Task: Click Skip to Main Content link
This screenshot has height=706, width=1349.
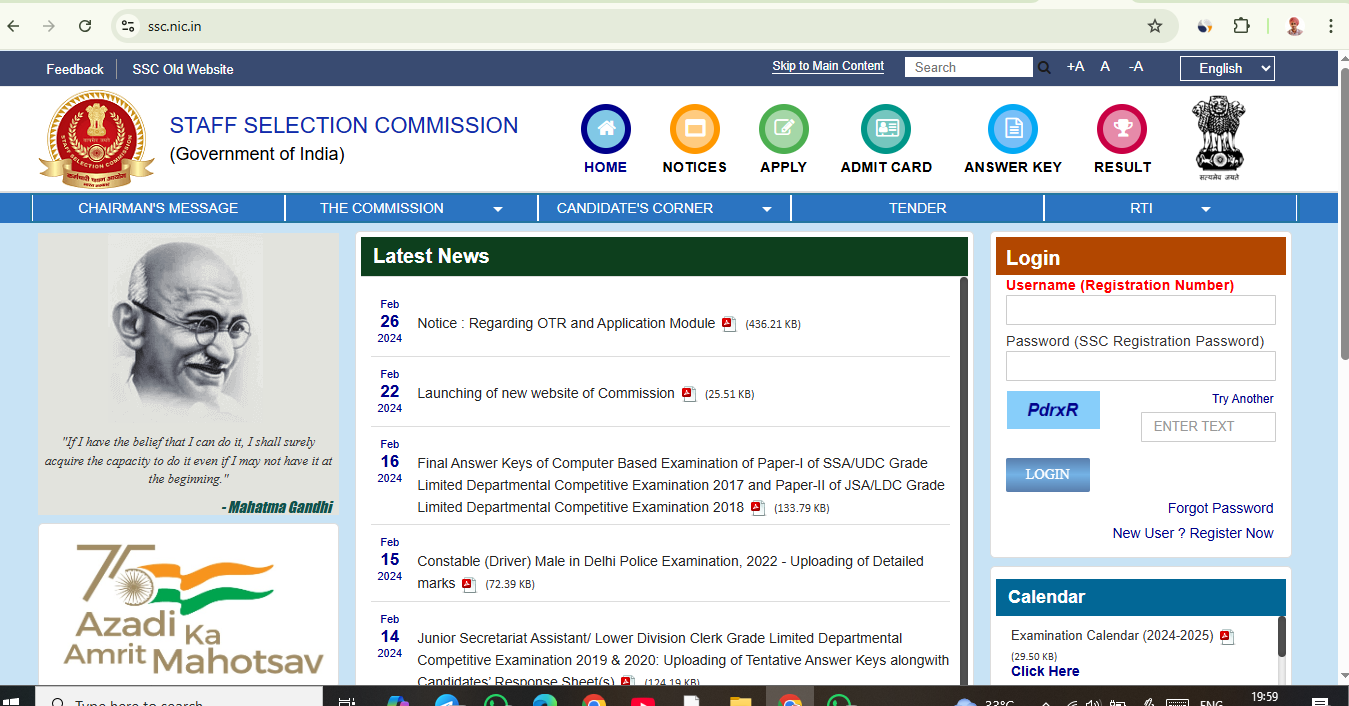Action: 828,66
